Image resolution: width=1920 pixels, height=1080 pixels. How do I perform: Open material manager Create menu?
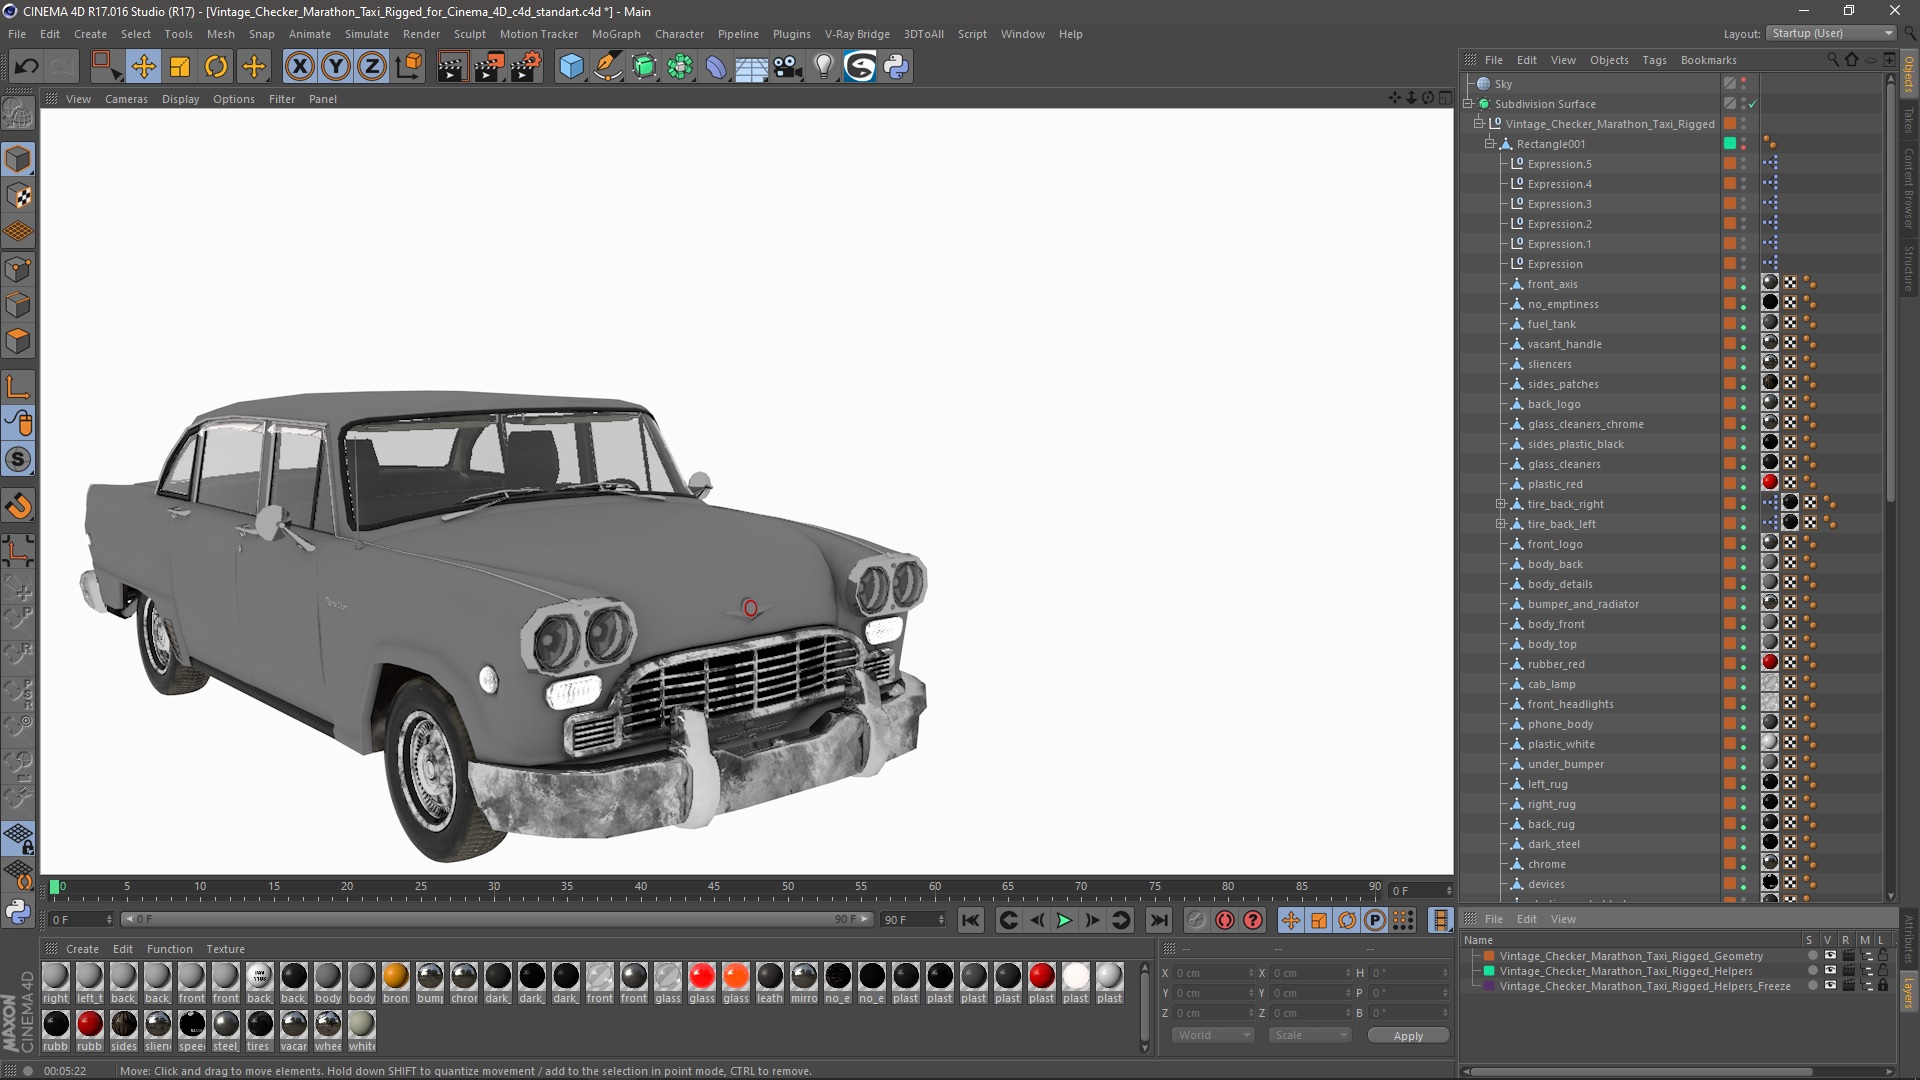[x=82, y=949]
